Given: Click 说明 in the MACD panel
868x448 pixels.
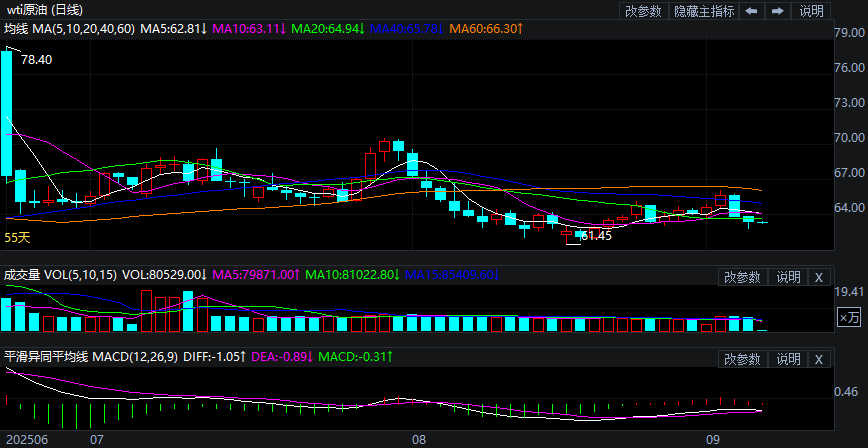Looking at the screenshot, I should pos(789,359).
